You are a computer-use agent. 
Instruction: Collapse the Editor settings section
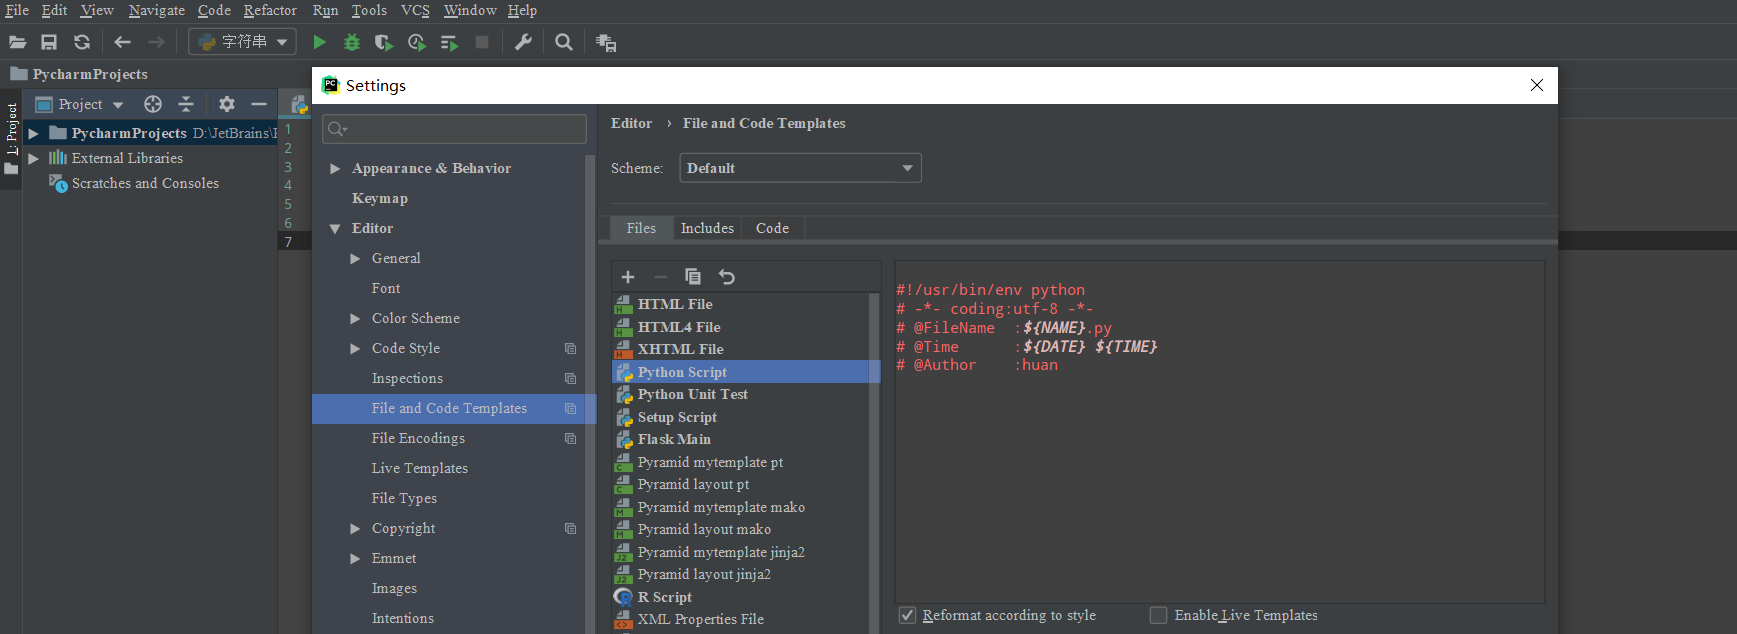(x=335, y=228)
